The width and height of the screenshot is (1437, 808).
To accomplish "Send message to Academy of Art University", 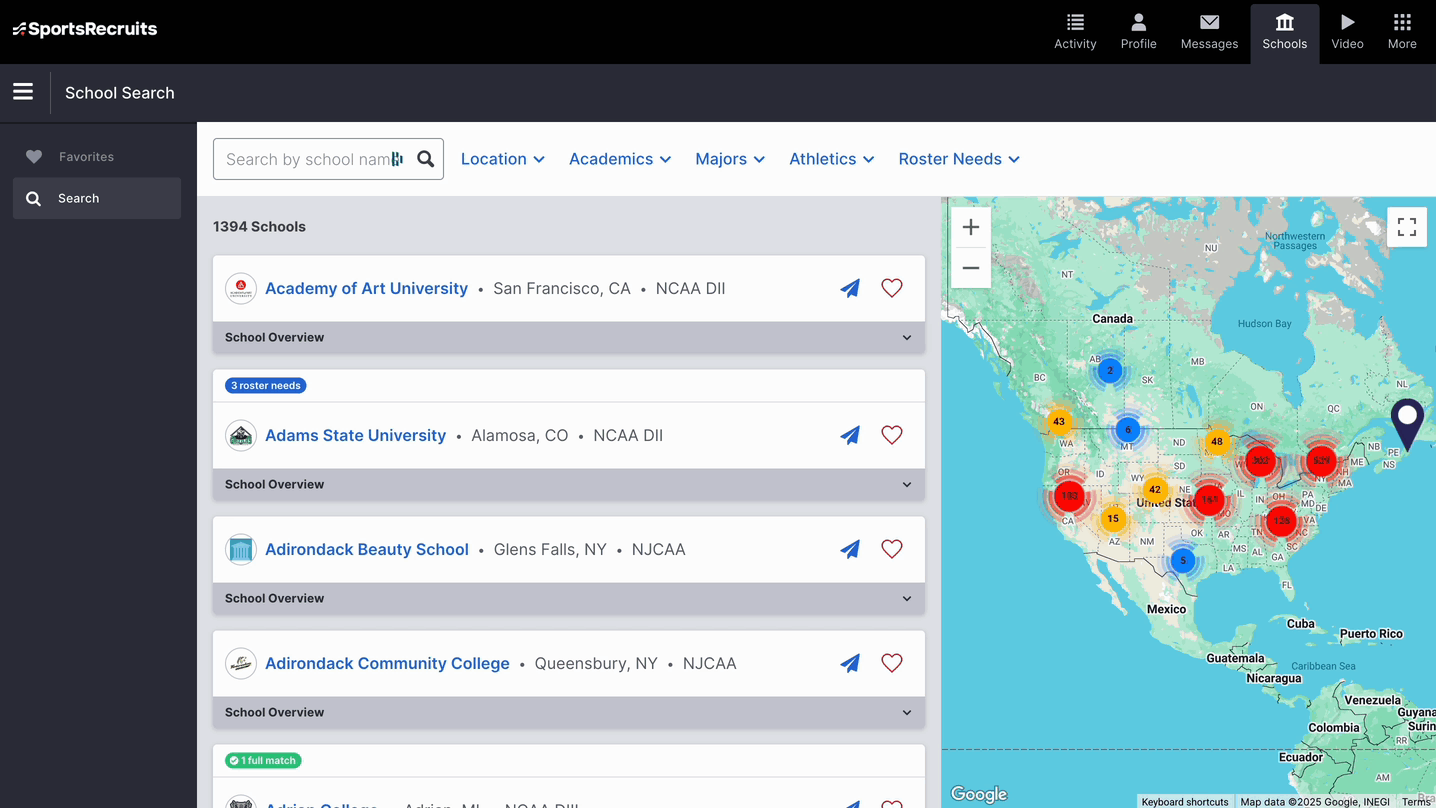I will pyautogui.click(x=850, y=288).
